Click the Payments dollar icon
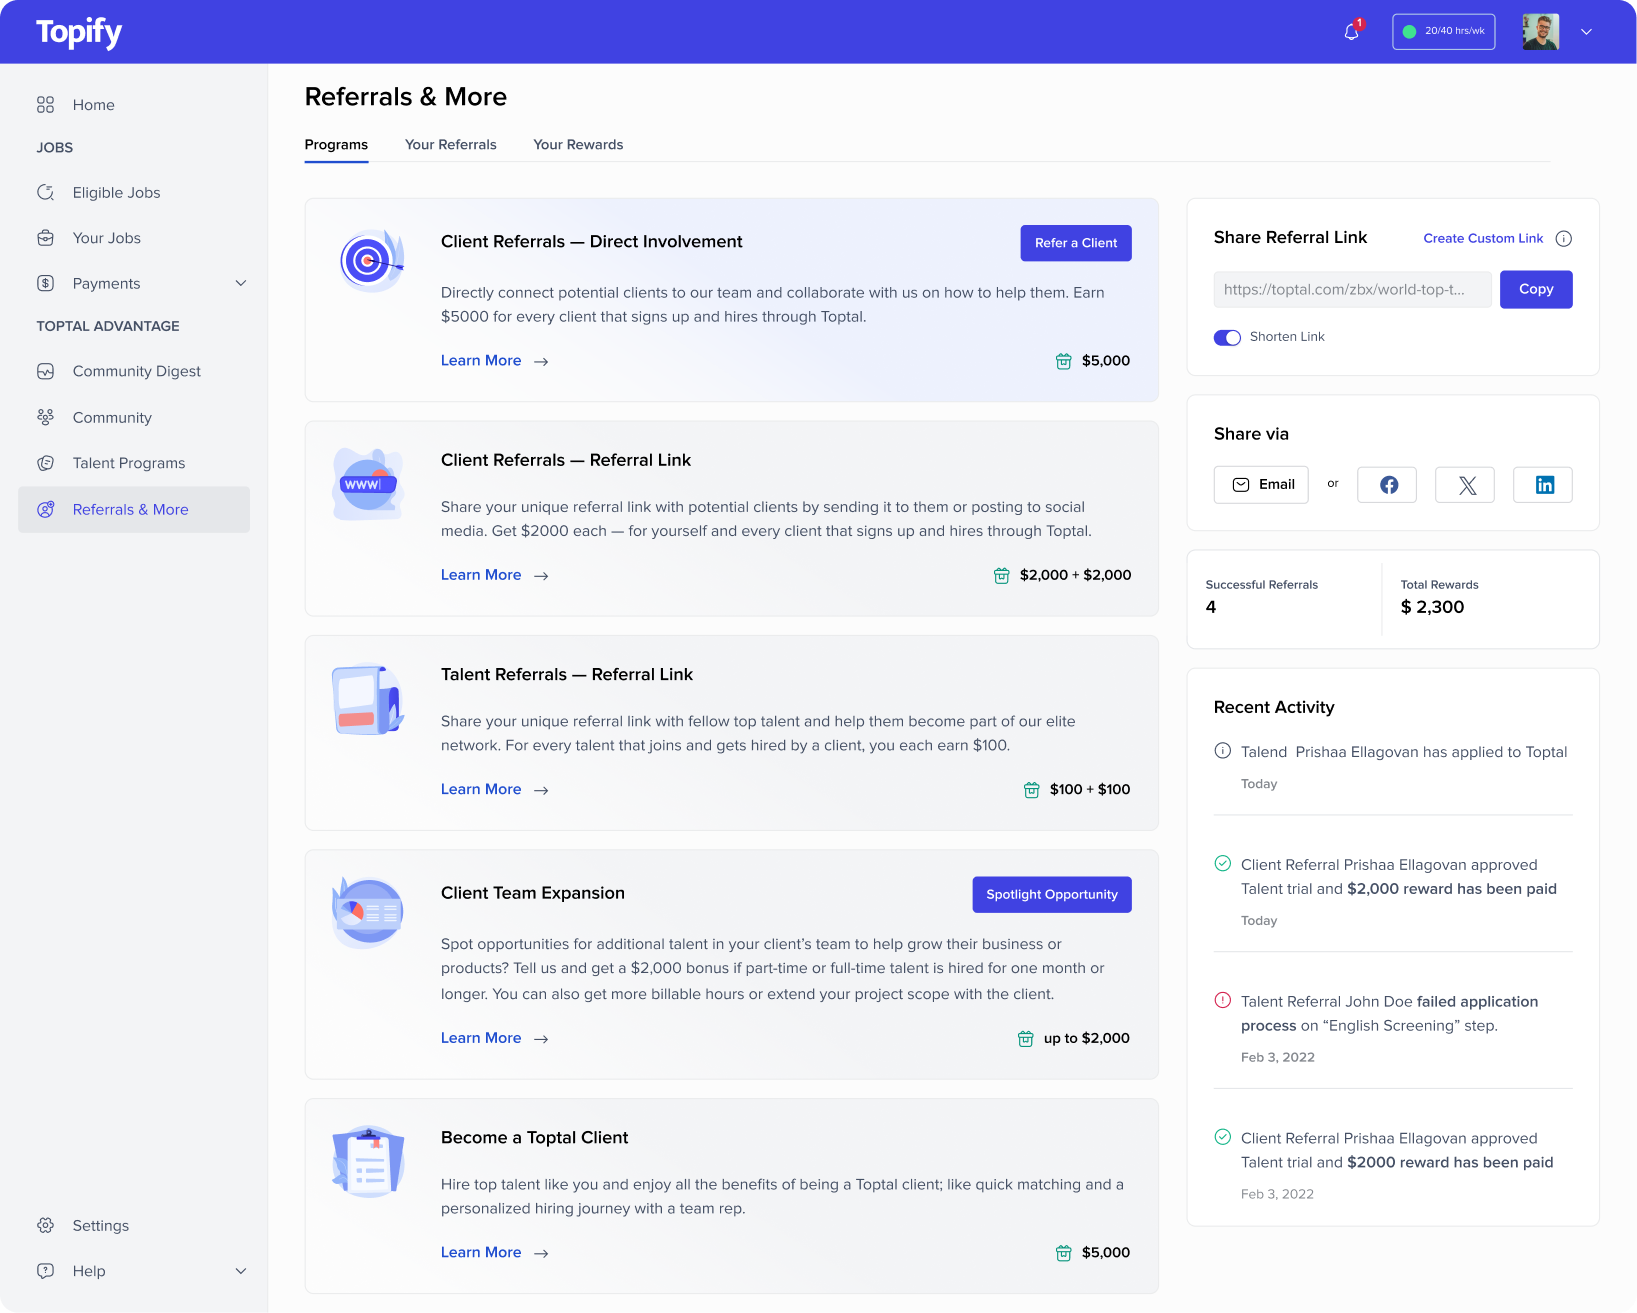Screen dimensions: 1637x1313 [45, 283]
